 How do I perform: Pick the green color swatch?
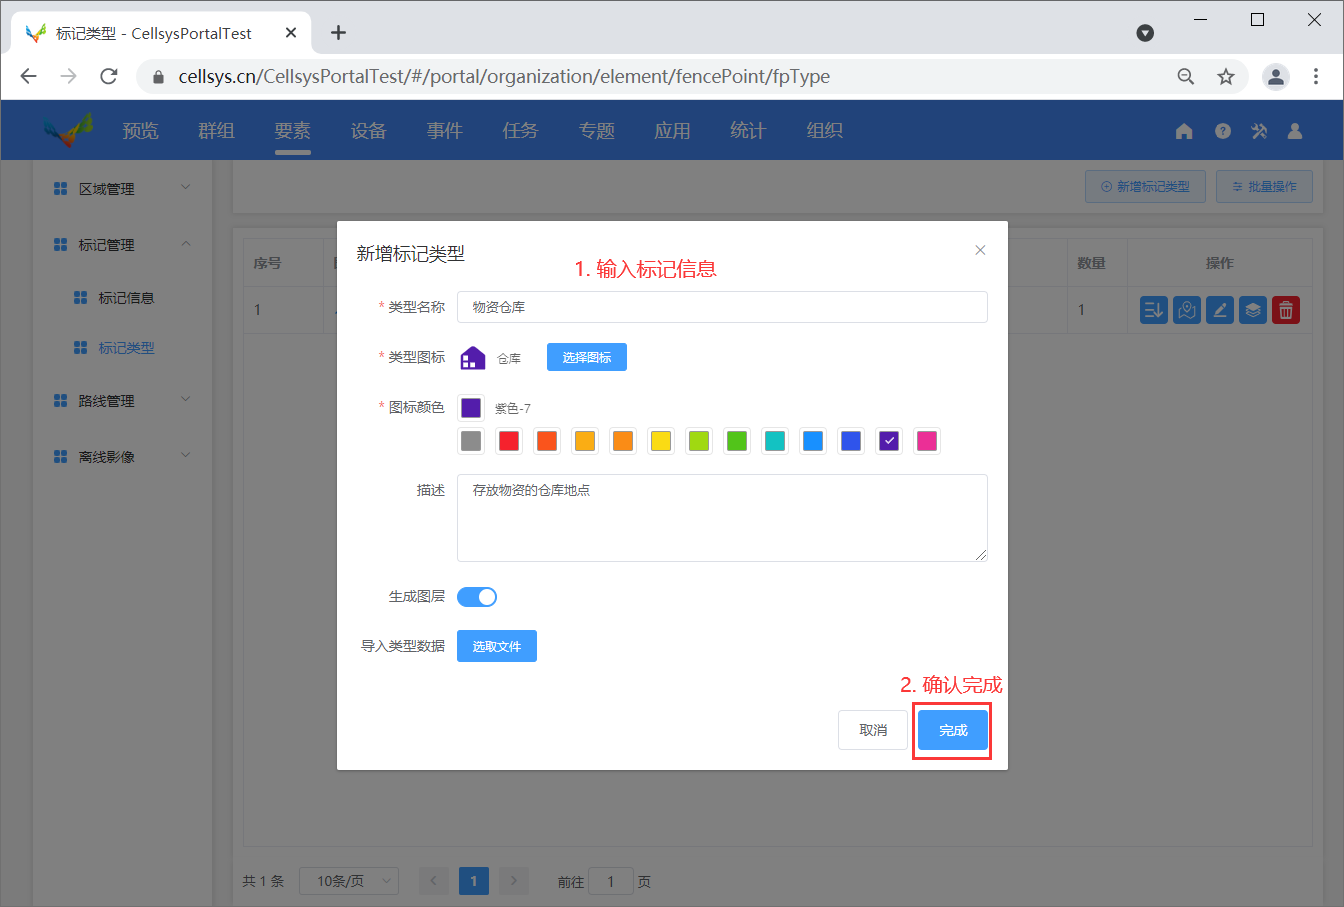737,441
